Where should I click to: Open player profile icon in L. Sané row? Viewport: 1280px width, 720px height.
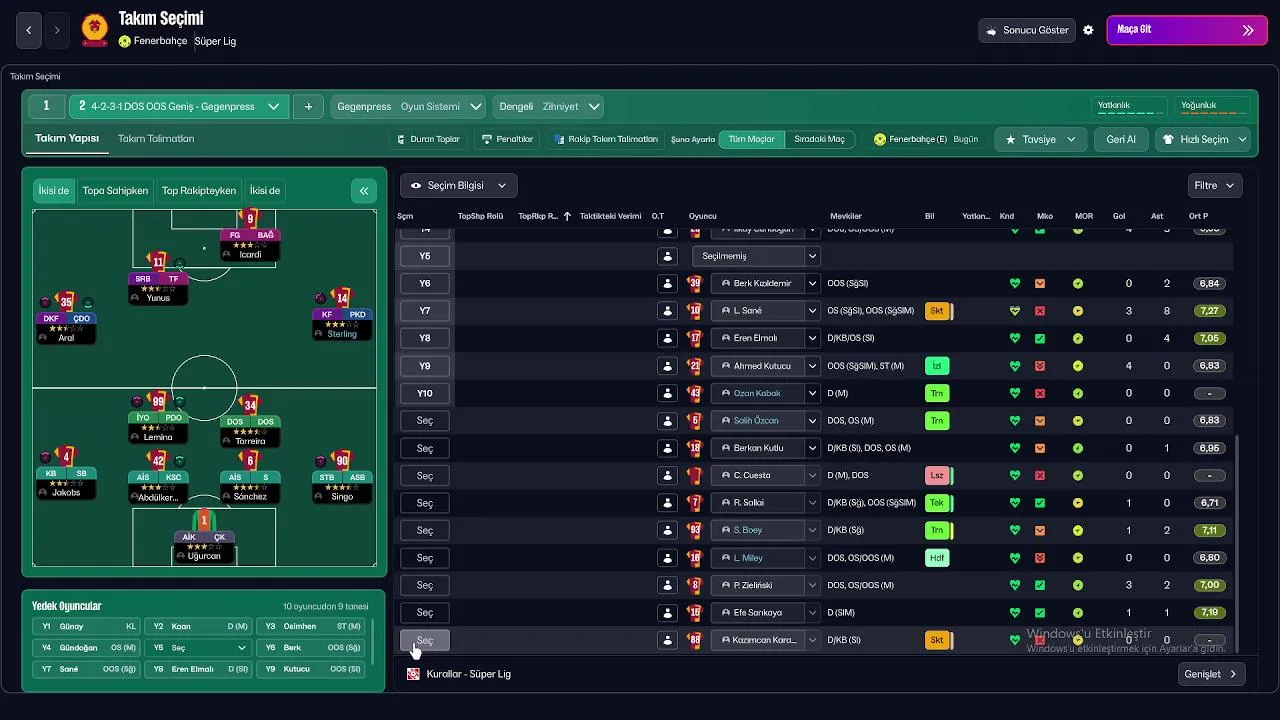667,311
